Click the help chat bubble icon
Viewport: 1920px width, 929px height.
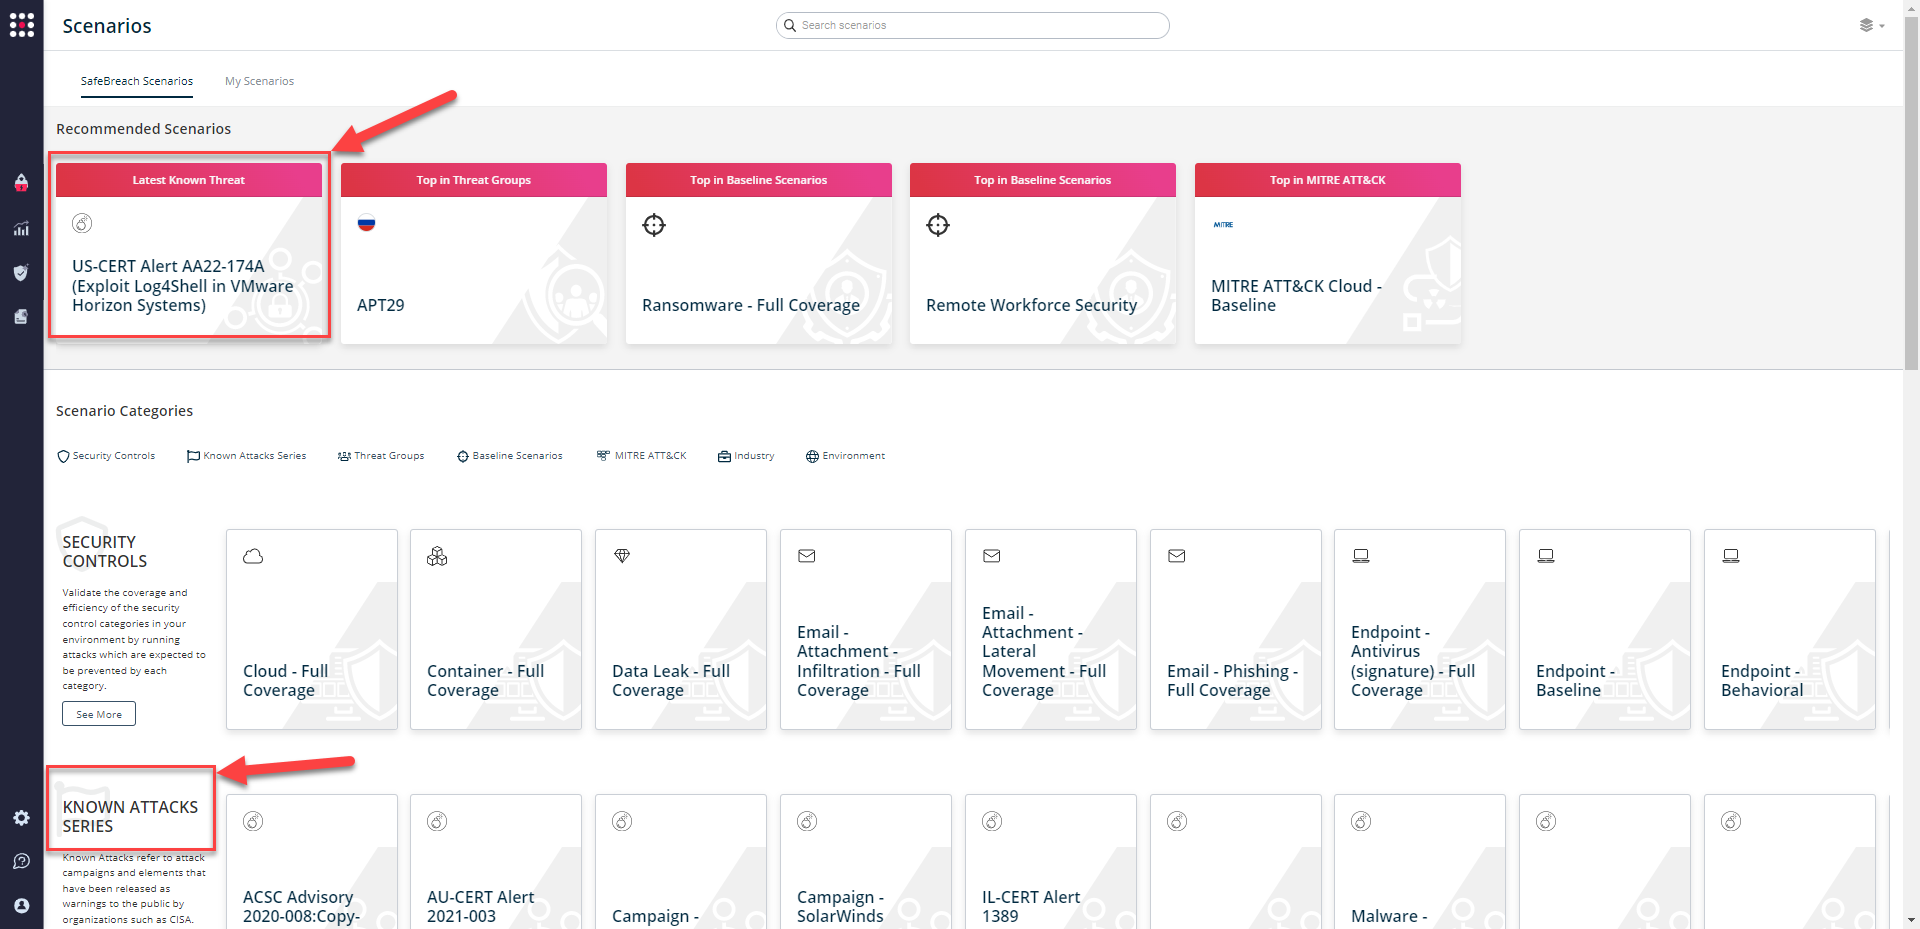pyautogui.click(x=21, y=861)
